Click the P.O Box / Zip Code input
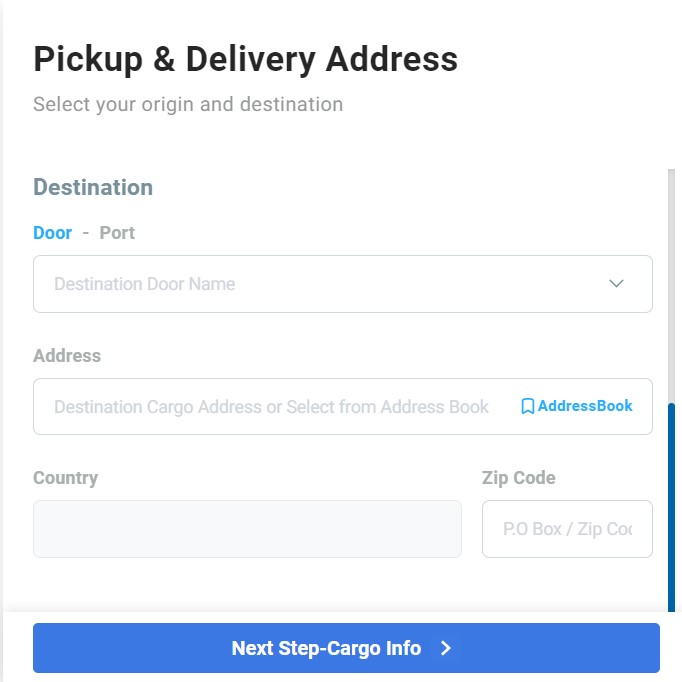This screenshot has height=682, width=682. pos(567,529)
